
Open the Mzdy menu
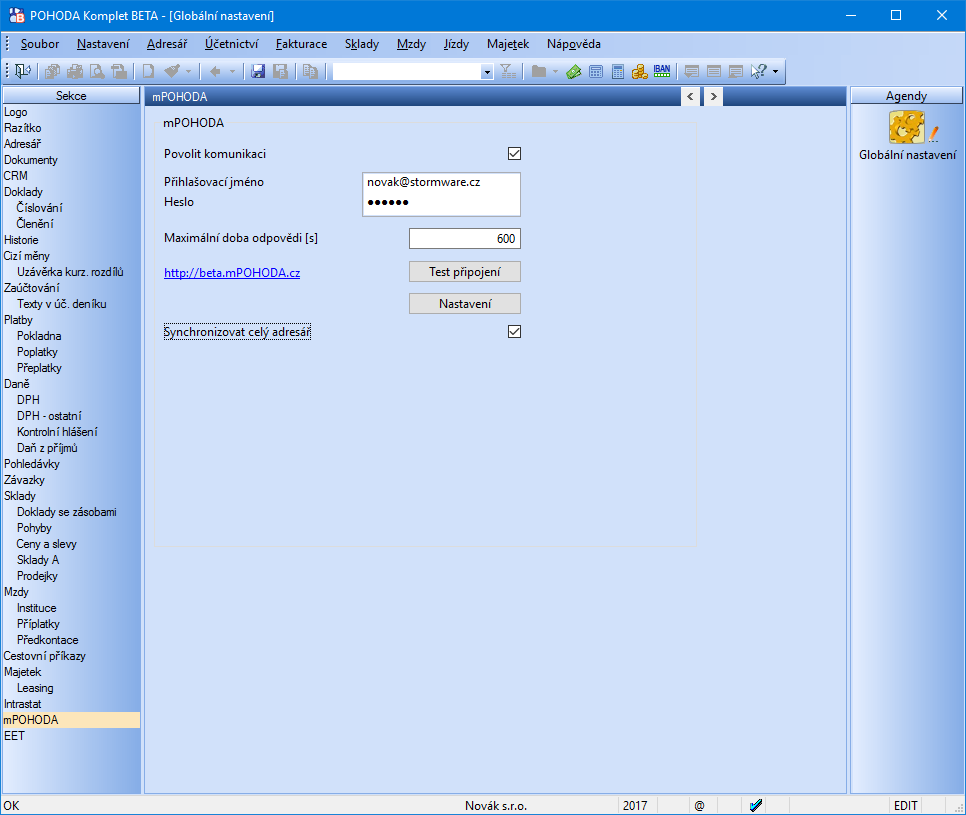[412, 44]
